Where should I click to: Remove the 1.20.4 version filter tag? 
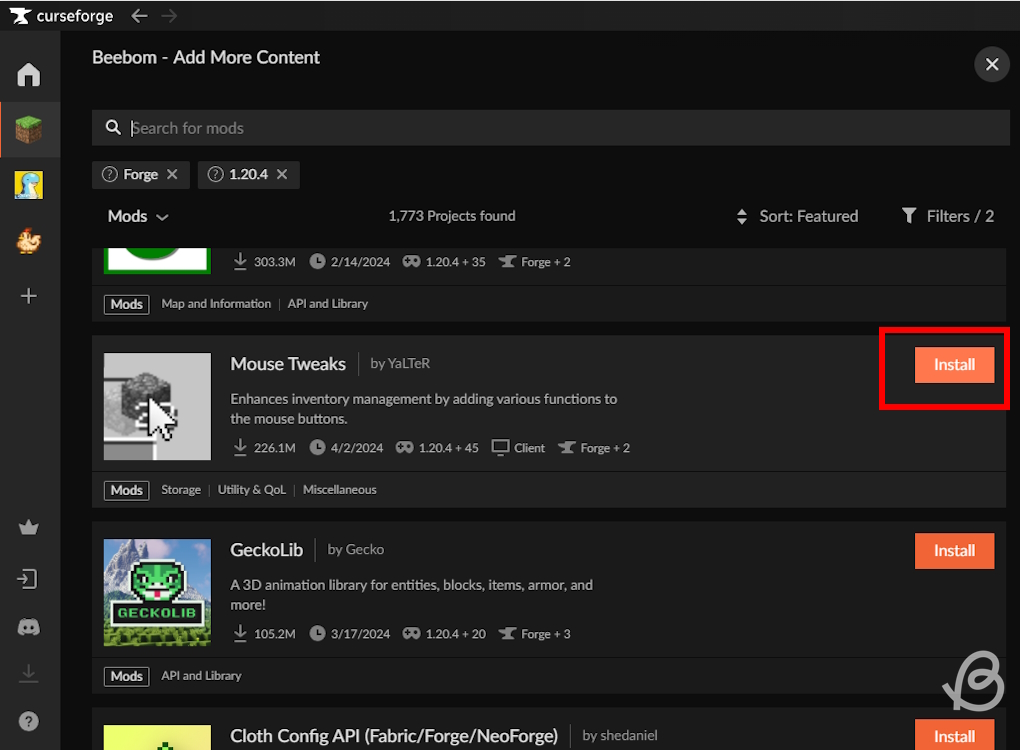click(282, 174)
